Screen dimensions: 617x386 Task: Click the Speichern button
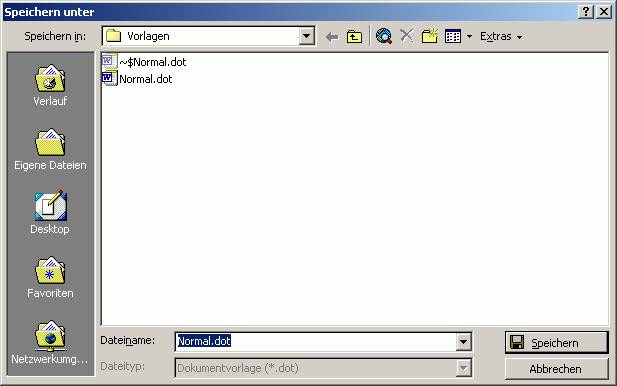click(x=556, y=343)
